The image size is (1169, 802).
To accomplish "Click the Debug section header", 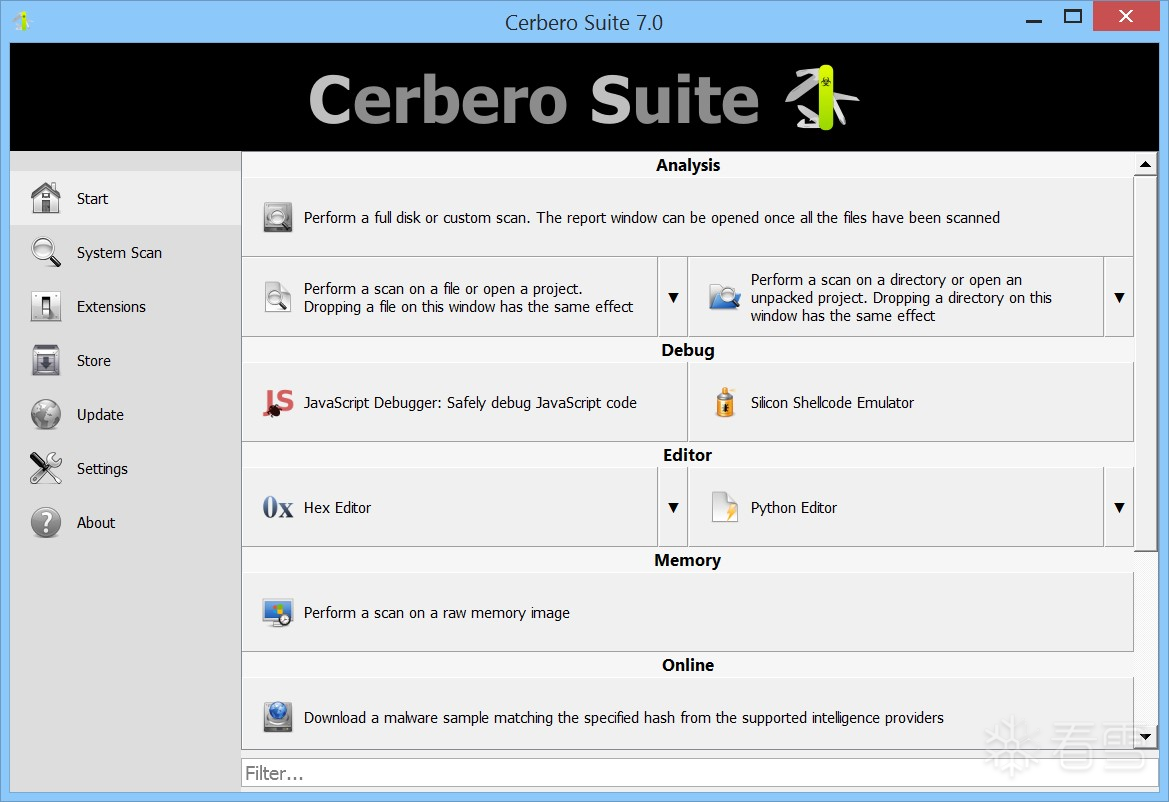I will tap(687, 350).
